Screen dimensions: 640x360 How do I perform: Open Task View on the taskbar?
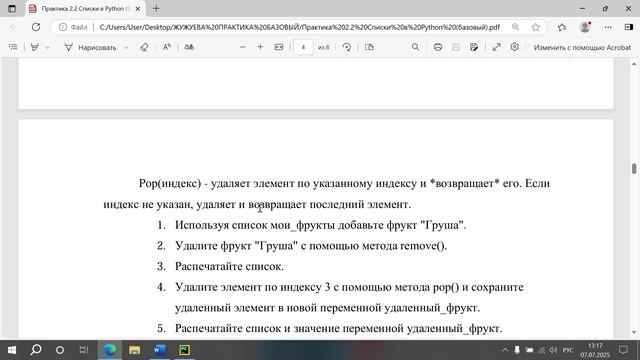(84, 350)
